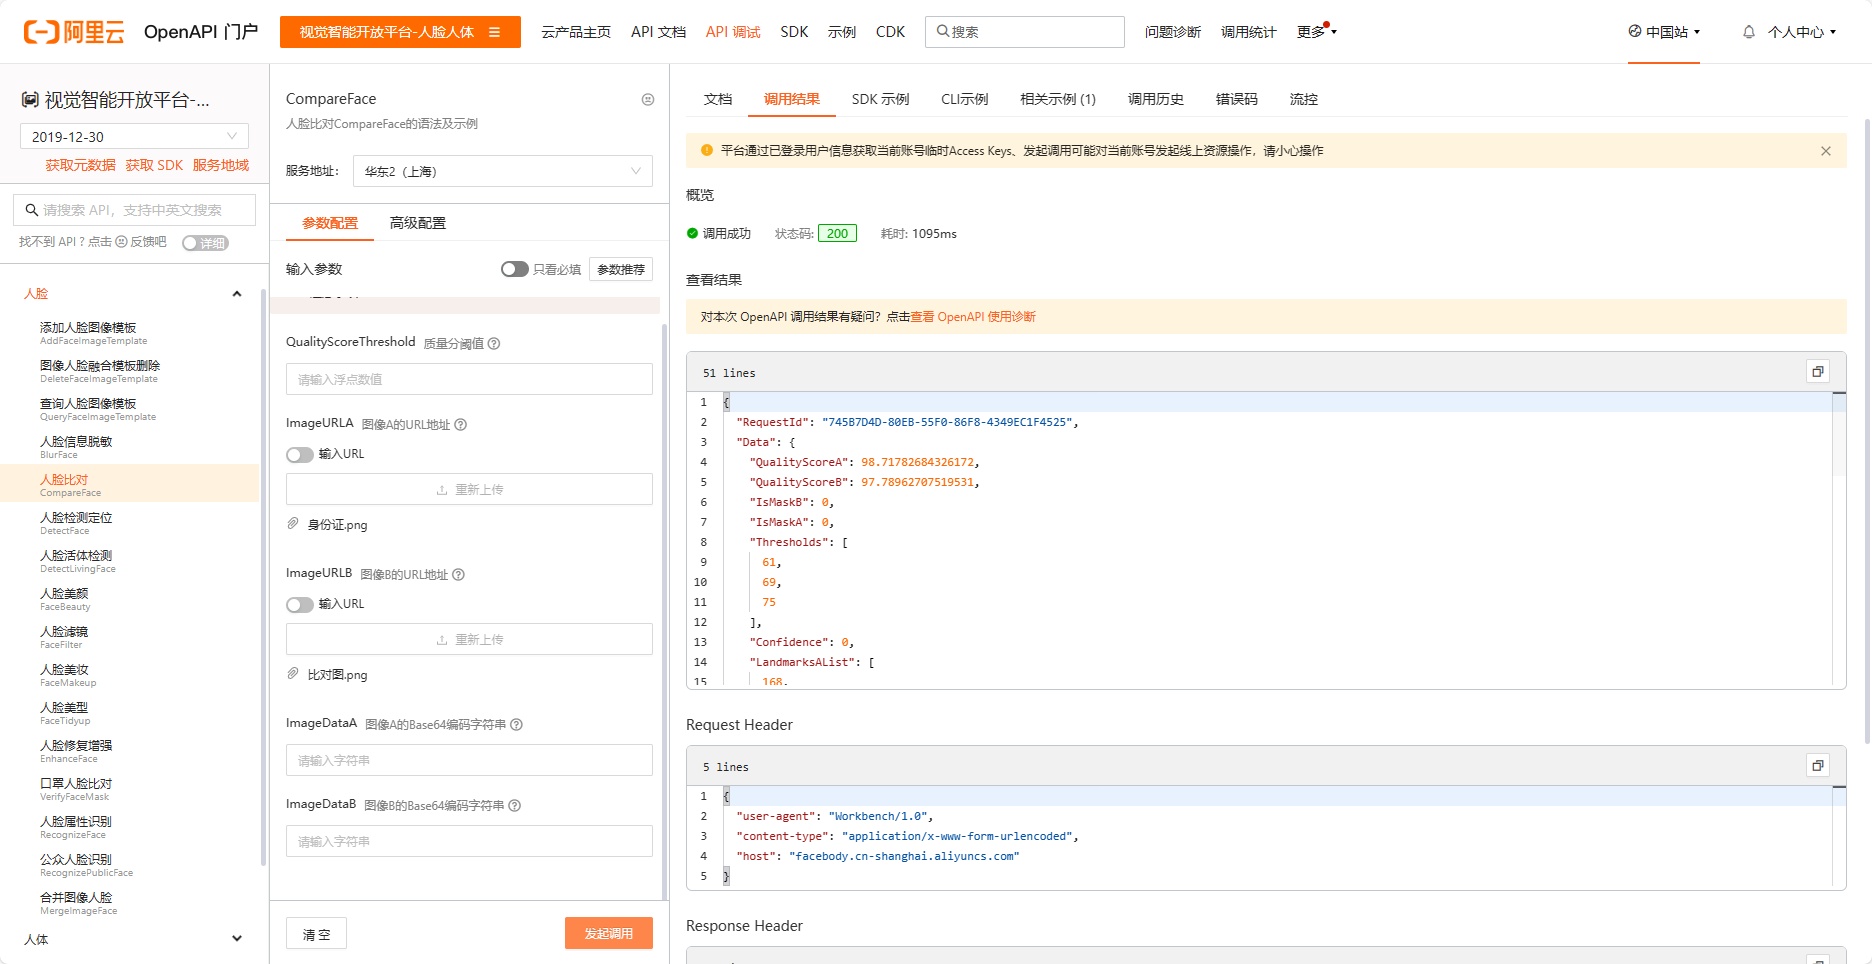
Task: Copy the Request Header JSON
Action: (x=1818, y=765)
